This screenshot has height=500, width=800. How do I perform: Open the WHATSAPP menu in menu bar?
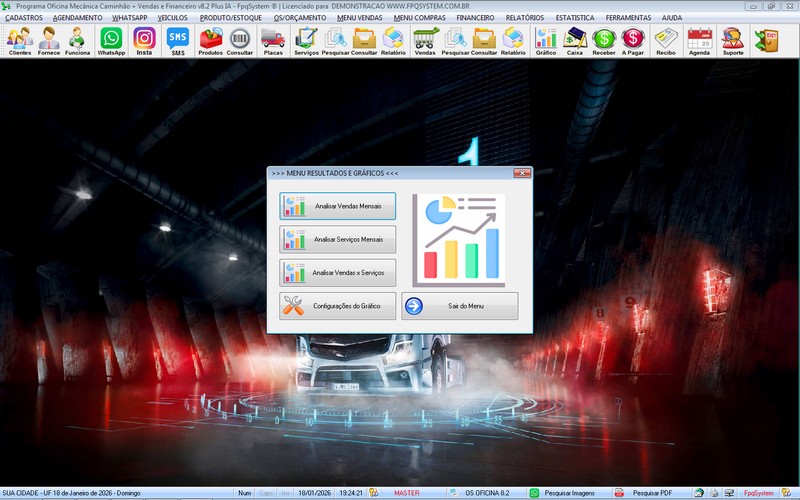tap(130, 17)
